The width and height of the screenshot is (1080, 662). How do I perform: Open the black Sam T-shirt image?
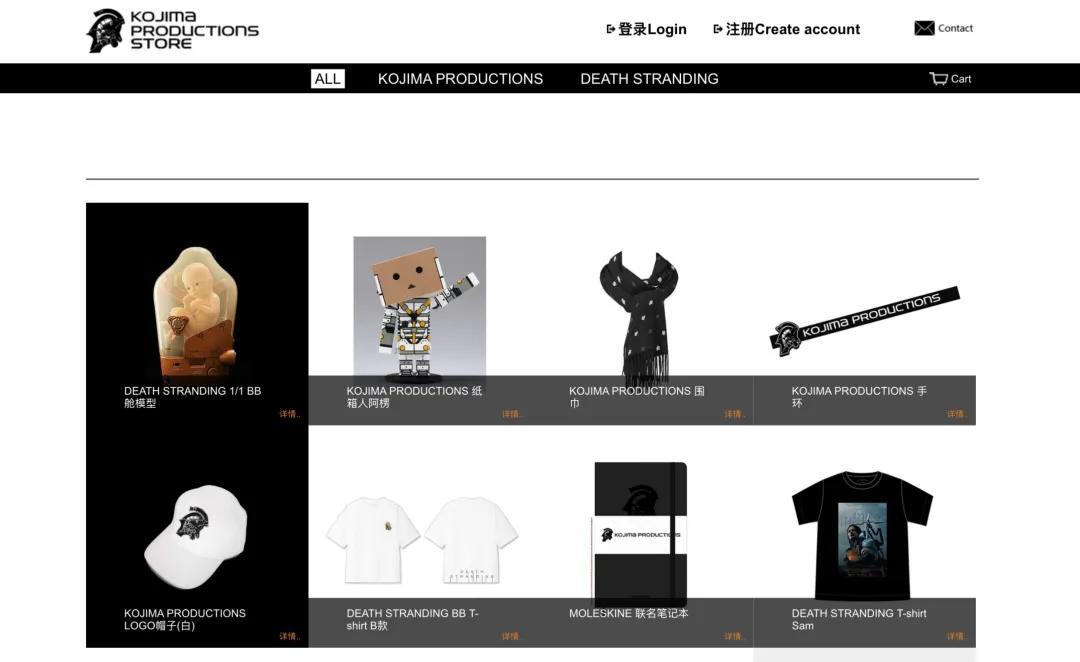[x=862, y=535]
